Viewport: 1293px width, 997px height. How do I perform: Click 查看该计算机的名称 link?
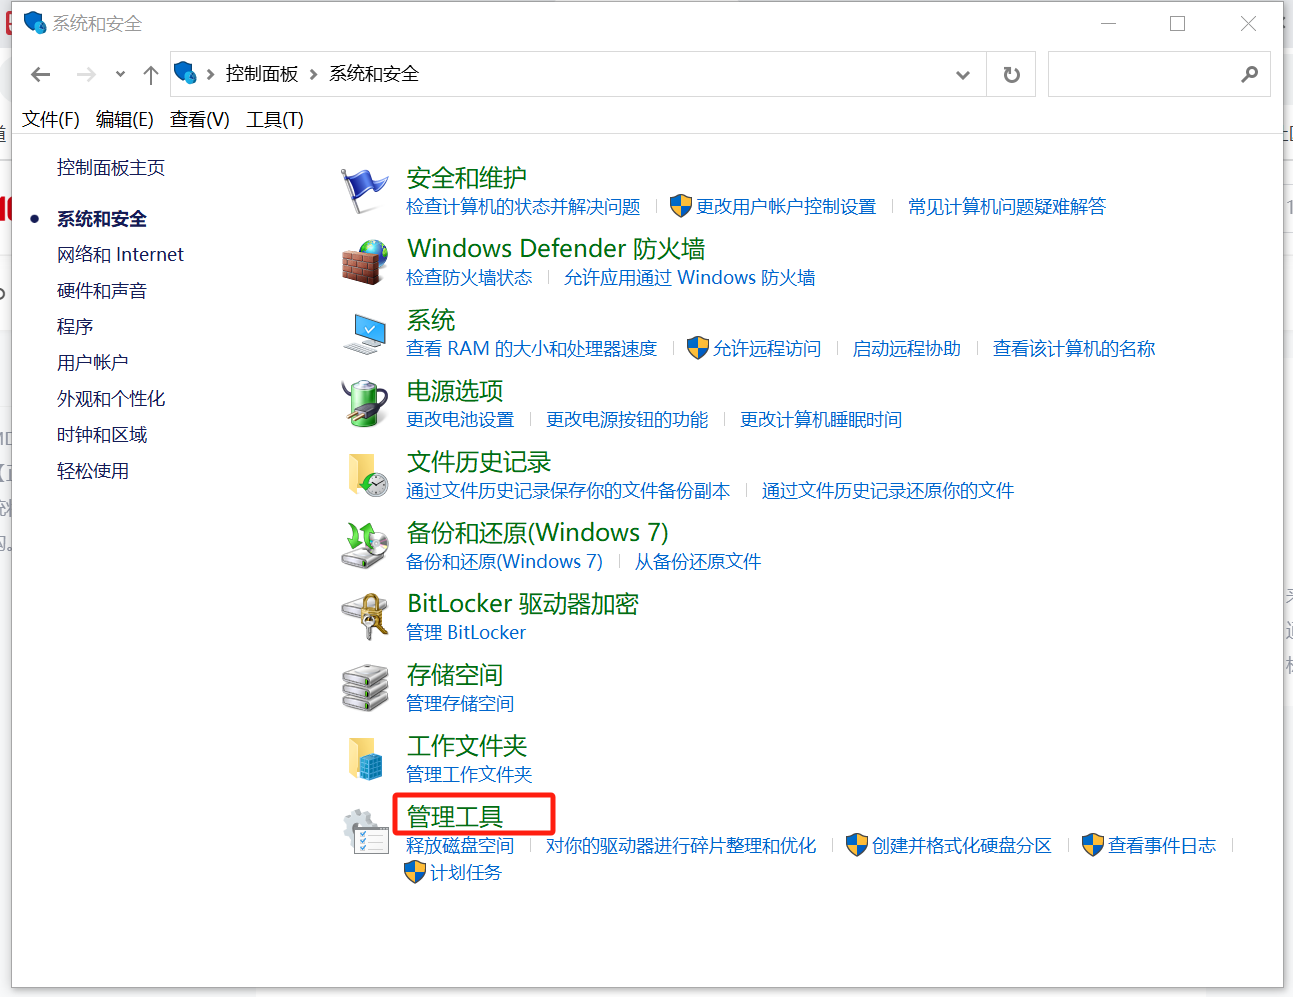click(1074, 349)
